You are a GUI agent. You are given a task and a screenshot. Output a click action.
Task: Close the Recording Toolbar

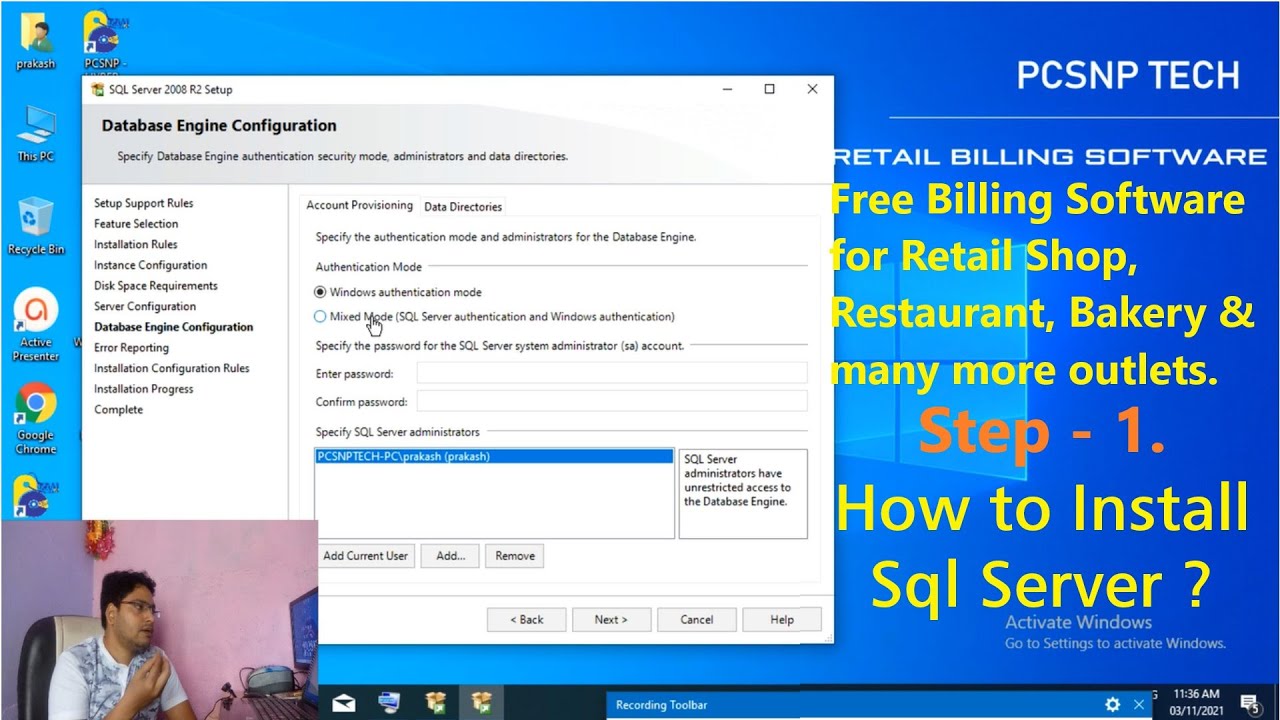coord(1139,705)
